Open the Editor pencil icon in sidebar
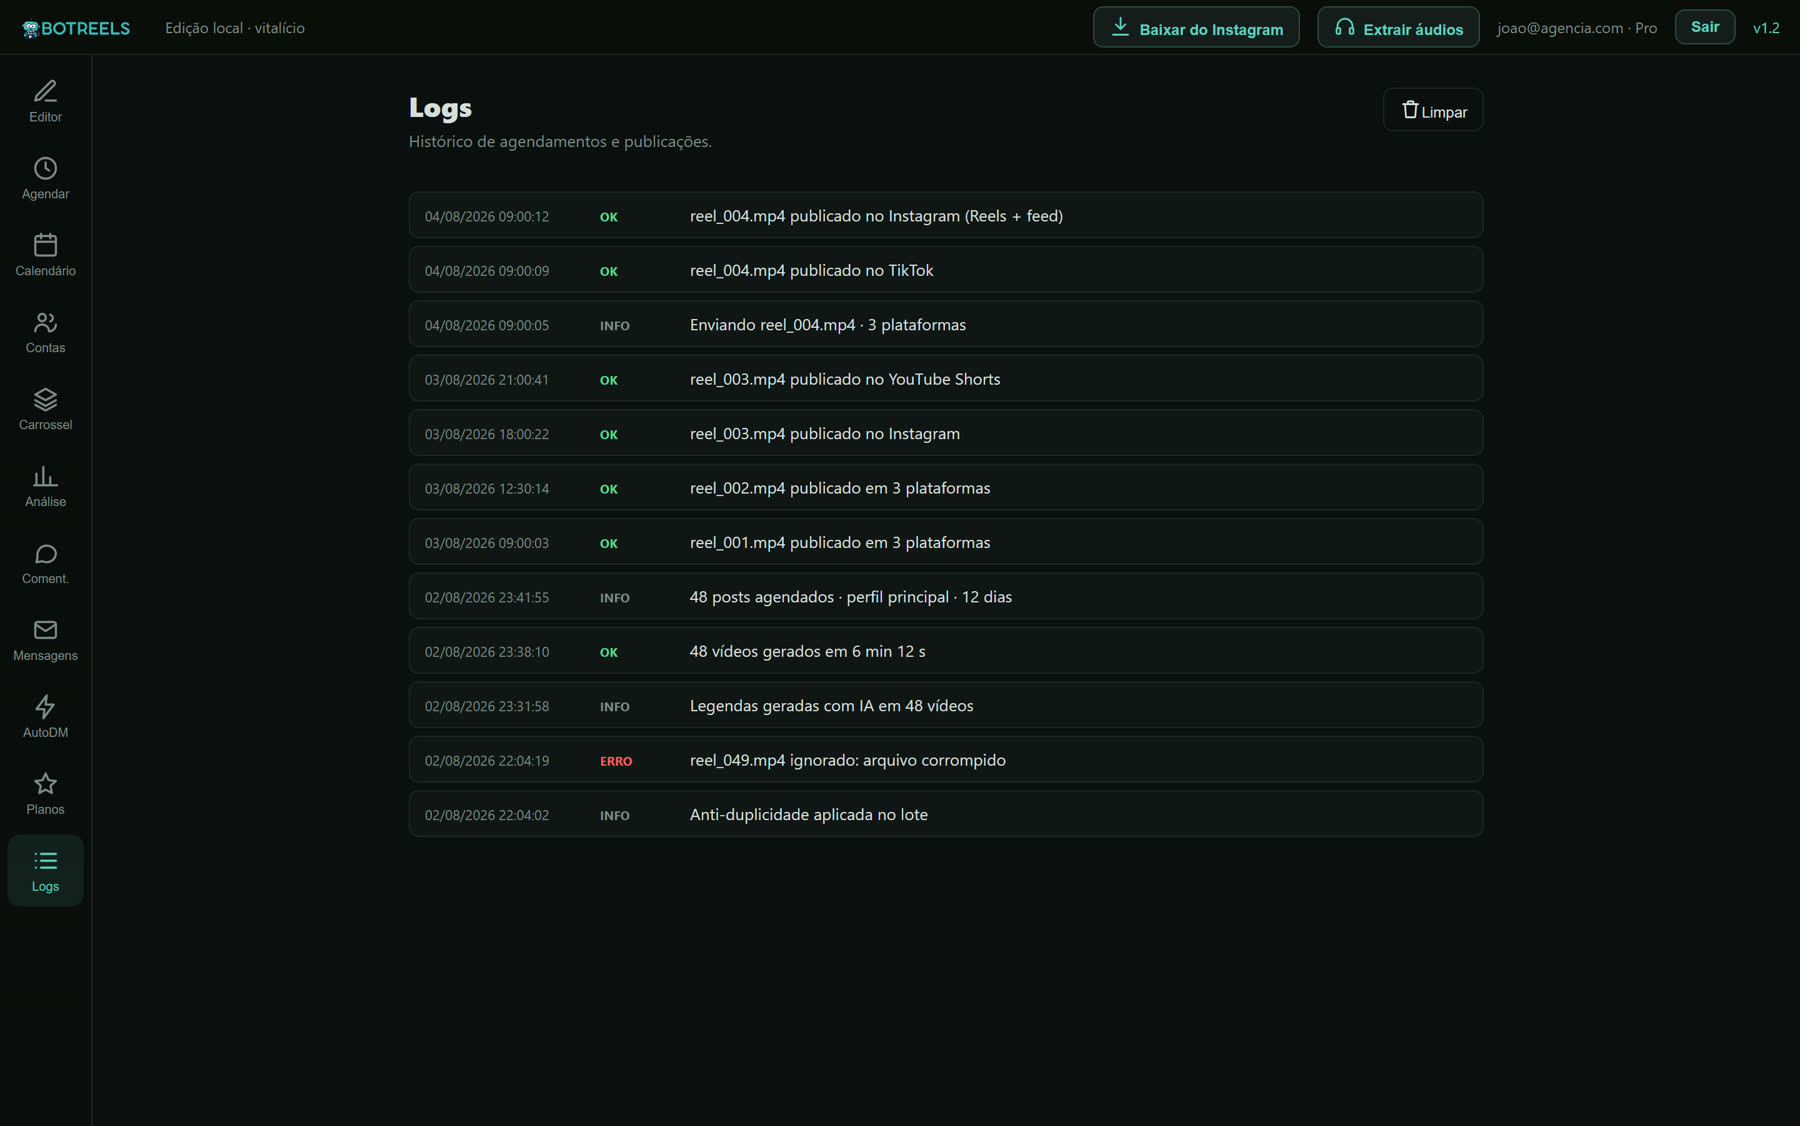1800x1126 pixels. pyautogui.click(x=45, y=91)
